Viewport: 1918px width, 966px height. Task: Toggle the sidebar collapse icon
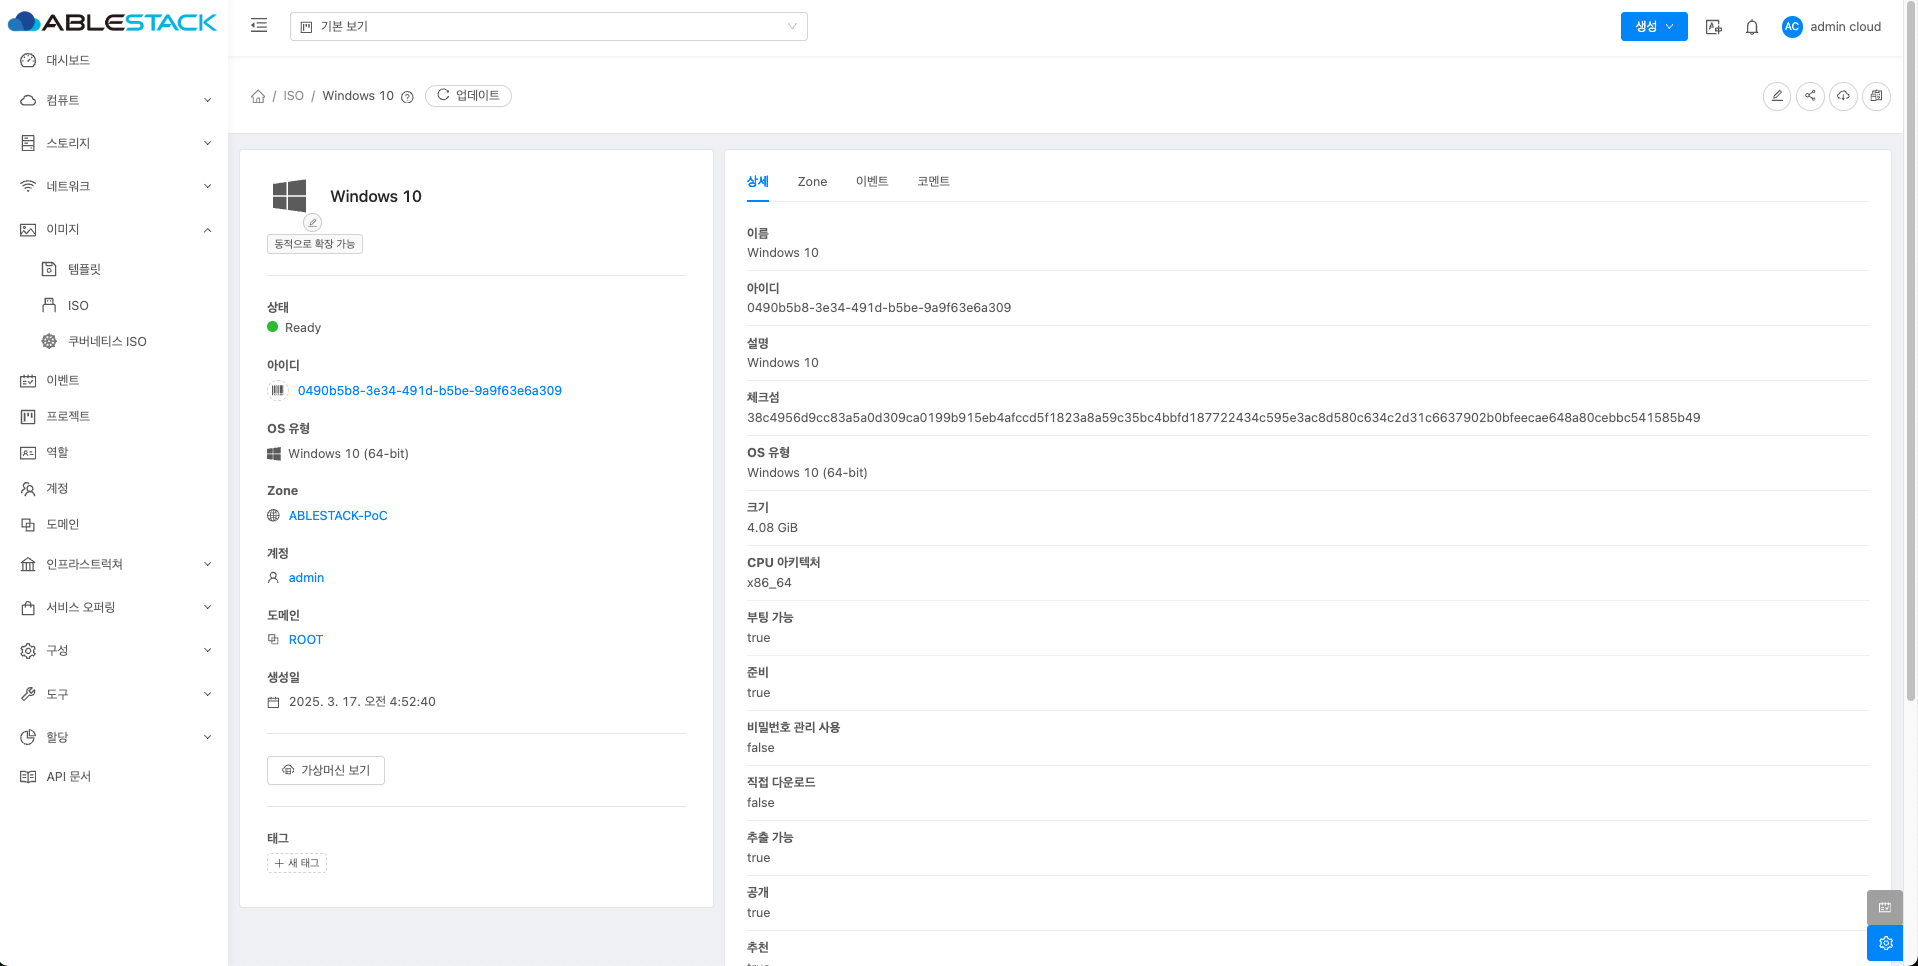pos(259,26)
